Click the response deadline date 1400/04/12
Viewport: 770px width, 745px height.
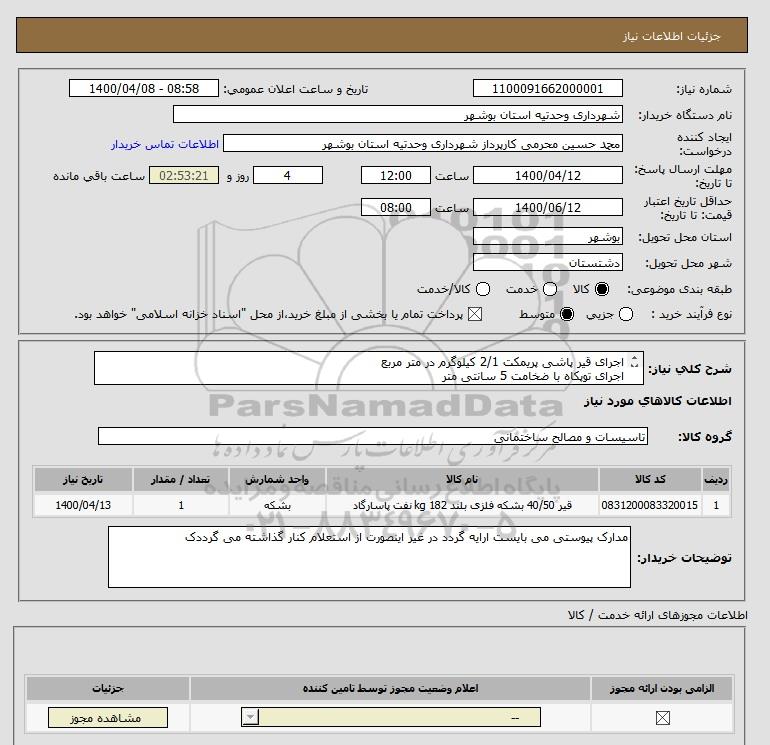(x=548, y=175)
